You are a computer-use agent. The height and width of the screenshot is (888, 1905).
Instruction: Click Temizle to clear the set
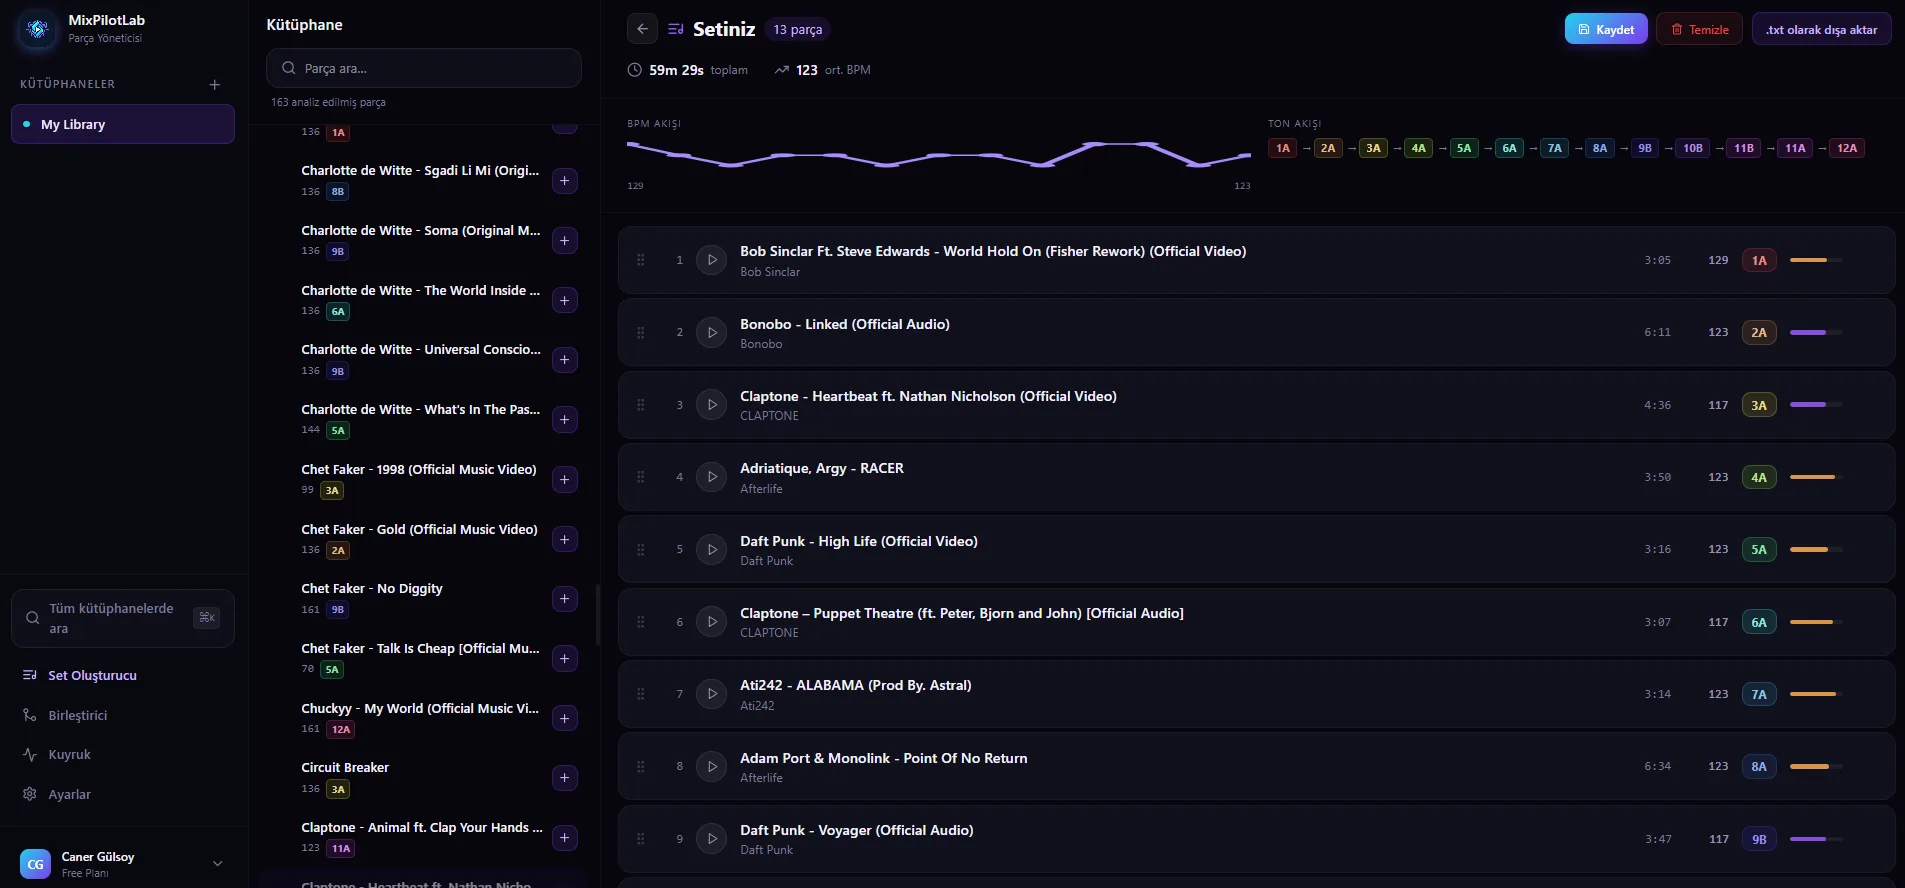coord(1700,29)
